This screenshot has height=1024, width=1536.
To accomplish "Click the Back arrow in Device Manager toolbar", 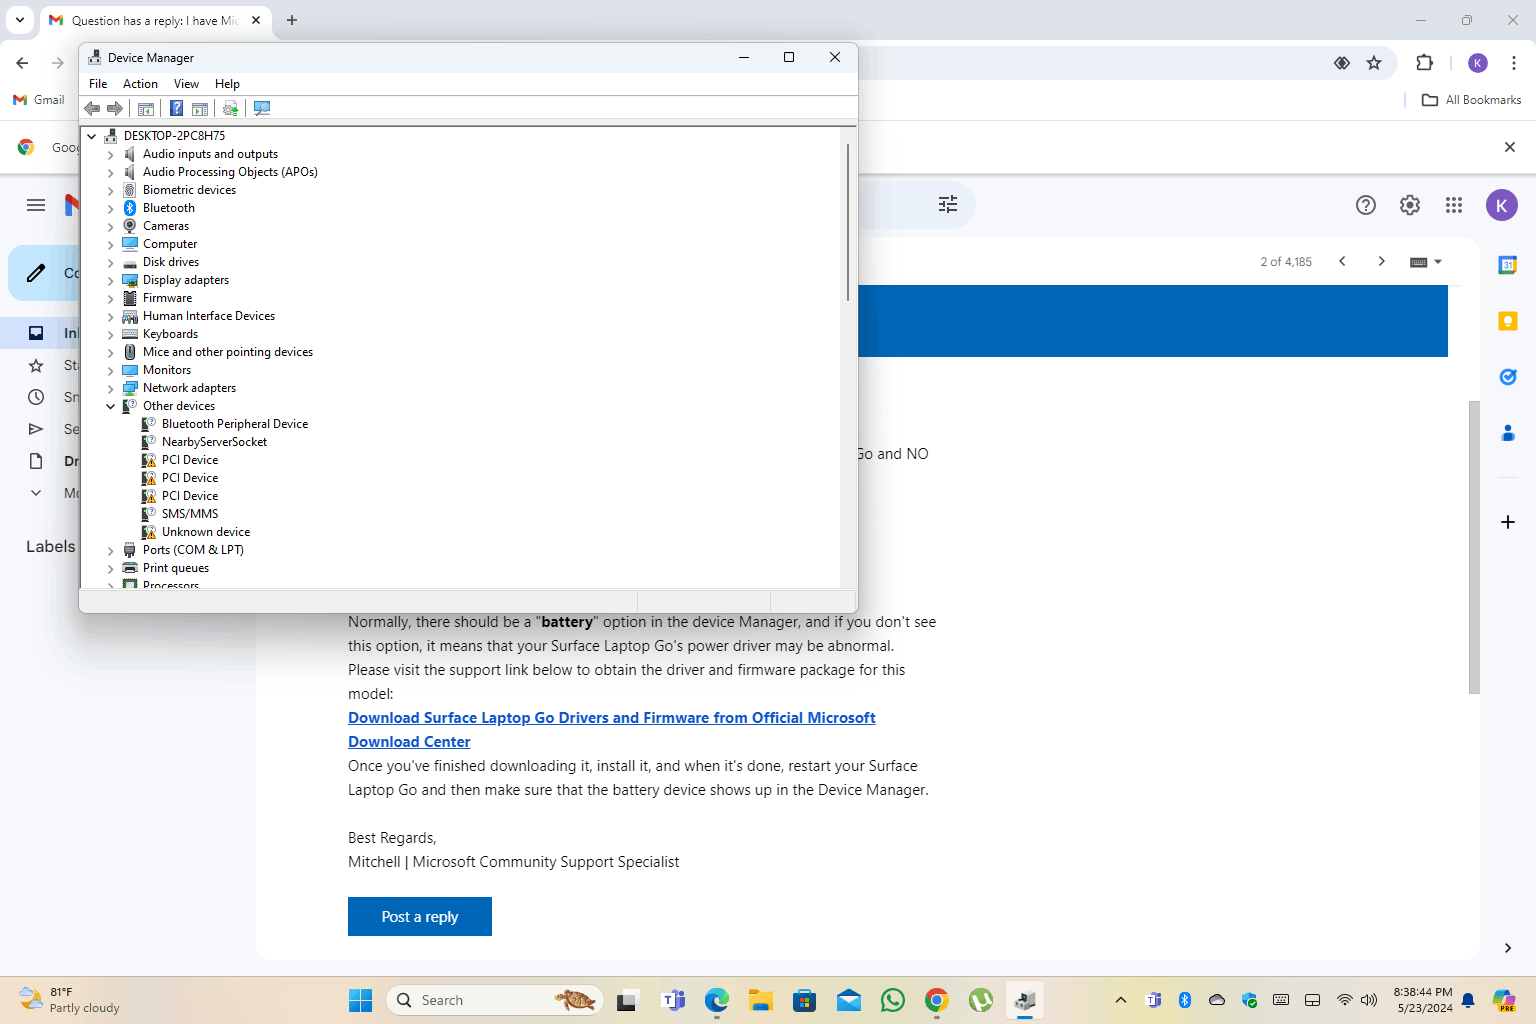I will tap(92, 108).
